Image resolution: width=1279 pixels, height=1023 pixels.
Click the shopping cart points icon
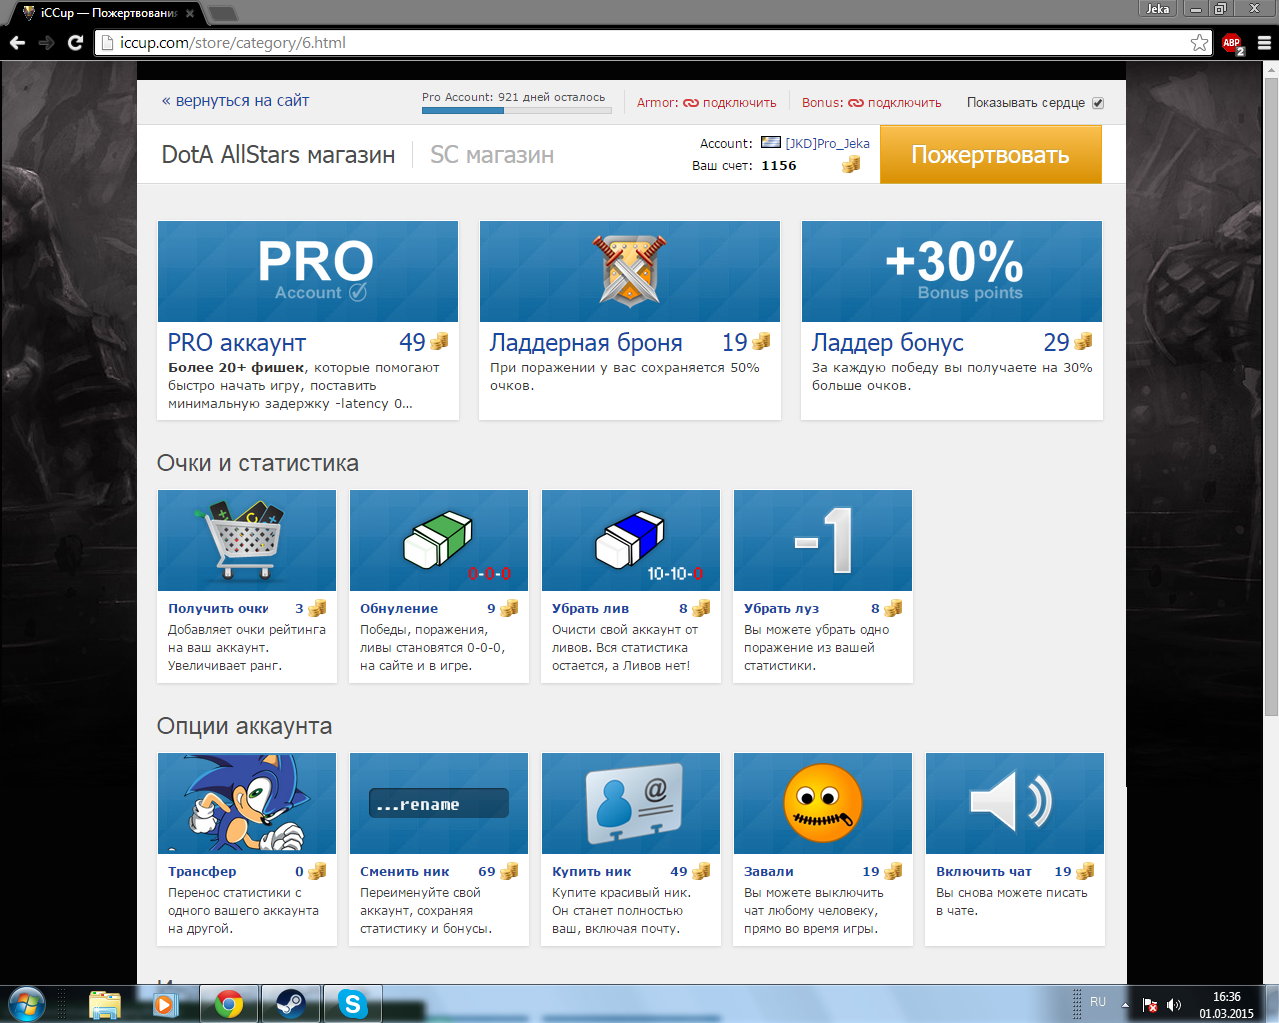247,540
